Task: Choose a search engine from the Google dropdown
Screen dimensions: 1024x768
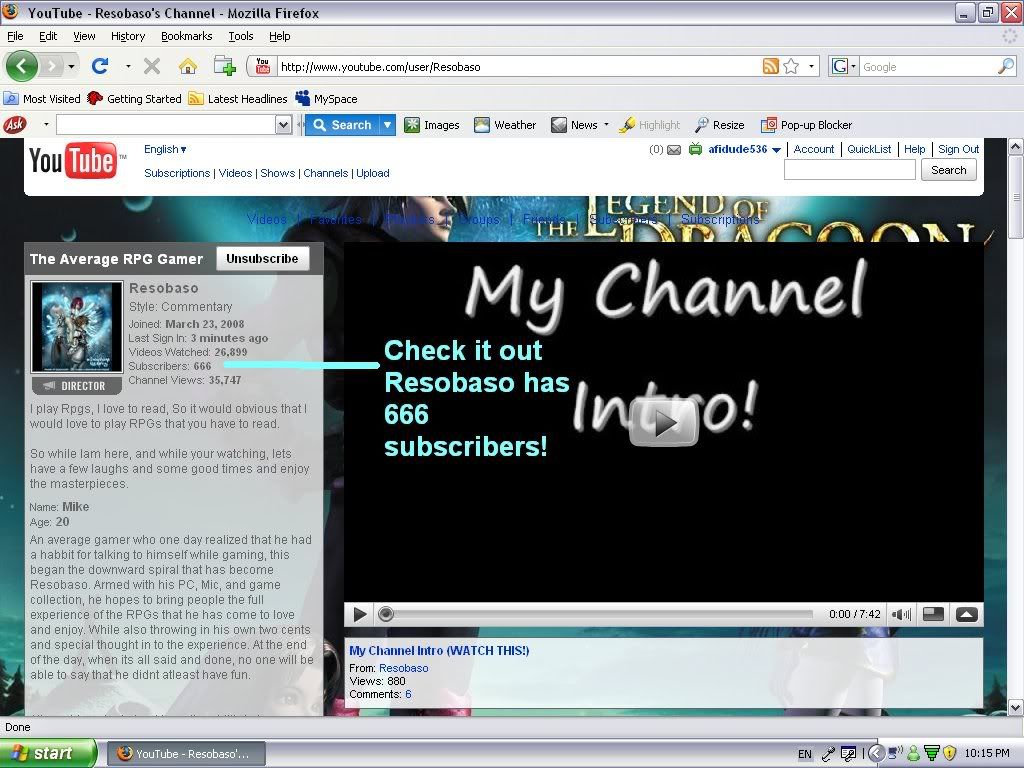Action: (843, 66)
